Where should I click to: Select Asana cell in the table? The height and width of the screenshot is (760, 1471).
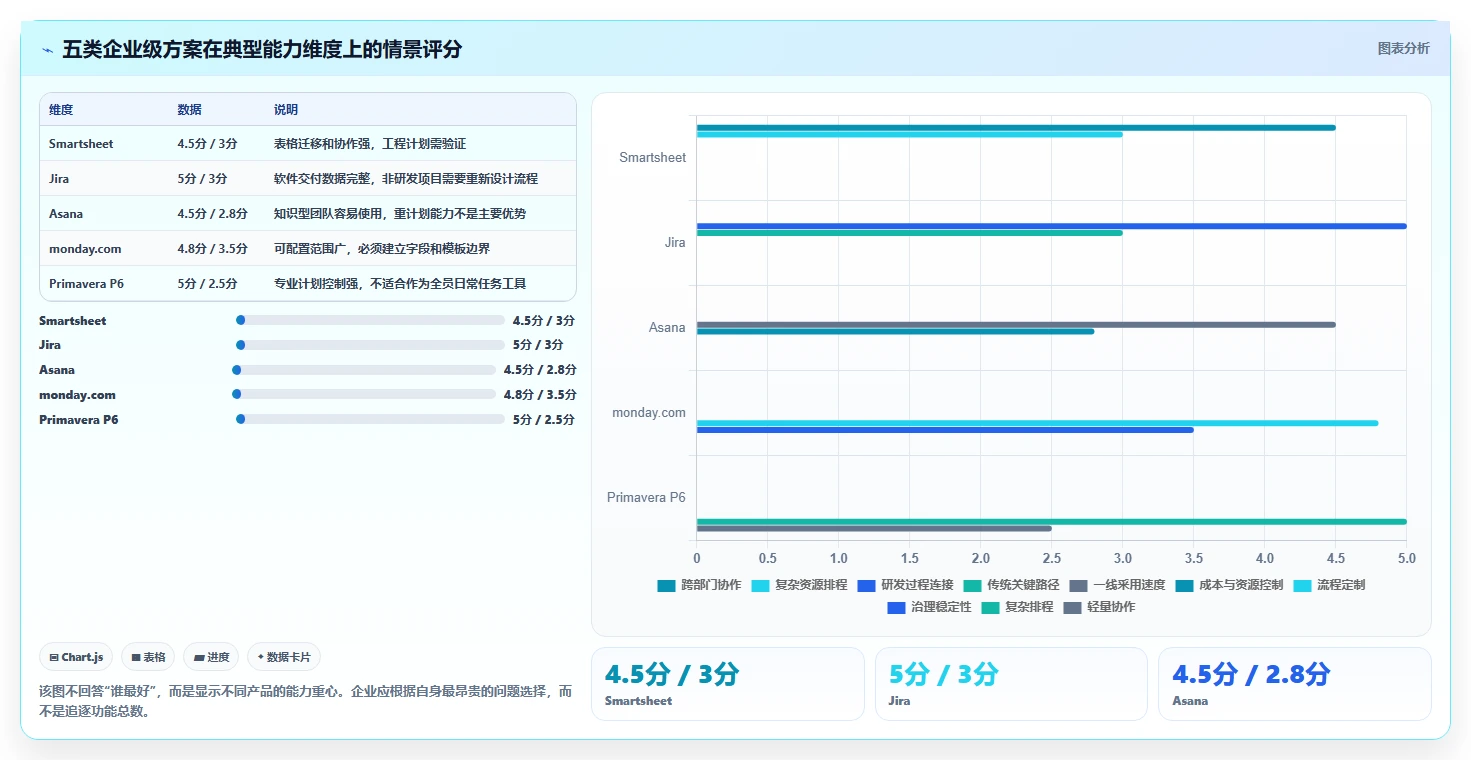[x=66, y=214]
